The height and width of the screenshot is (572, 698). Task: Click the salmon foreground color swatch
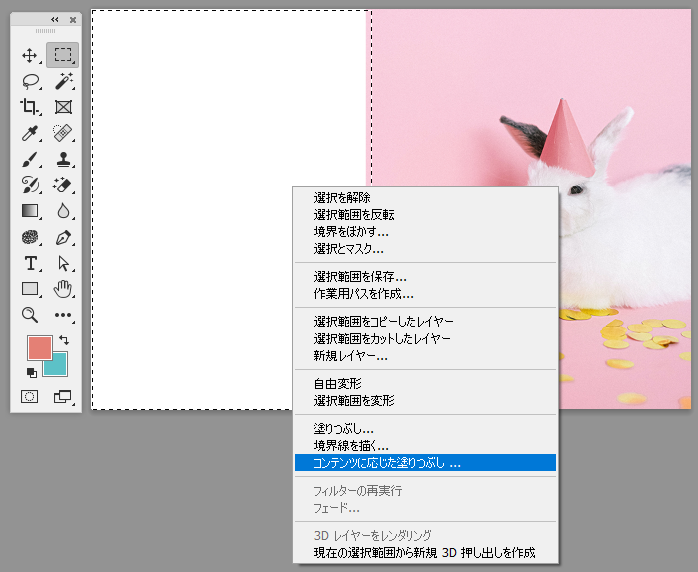pos(38,347)
